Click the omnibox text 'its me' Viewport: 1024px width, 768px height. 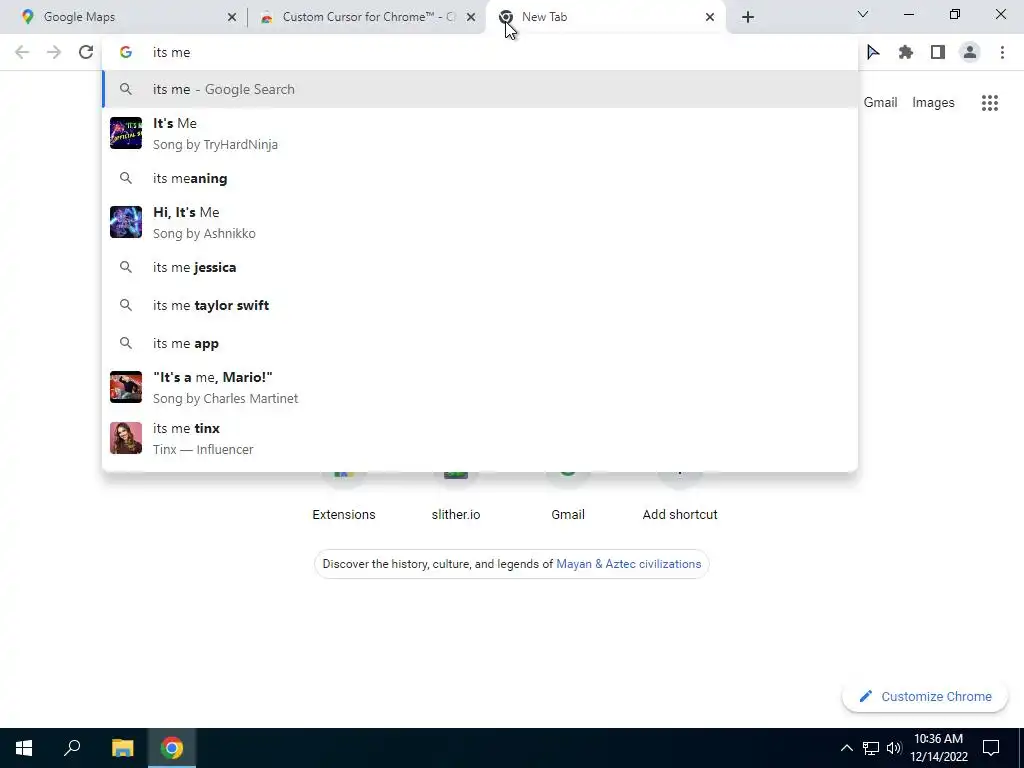[172, 52]
